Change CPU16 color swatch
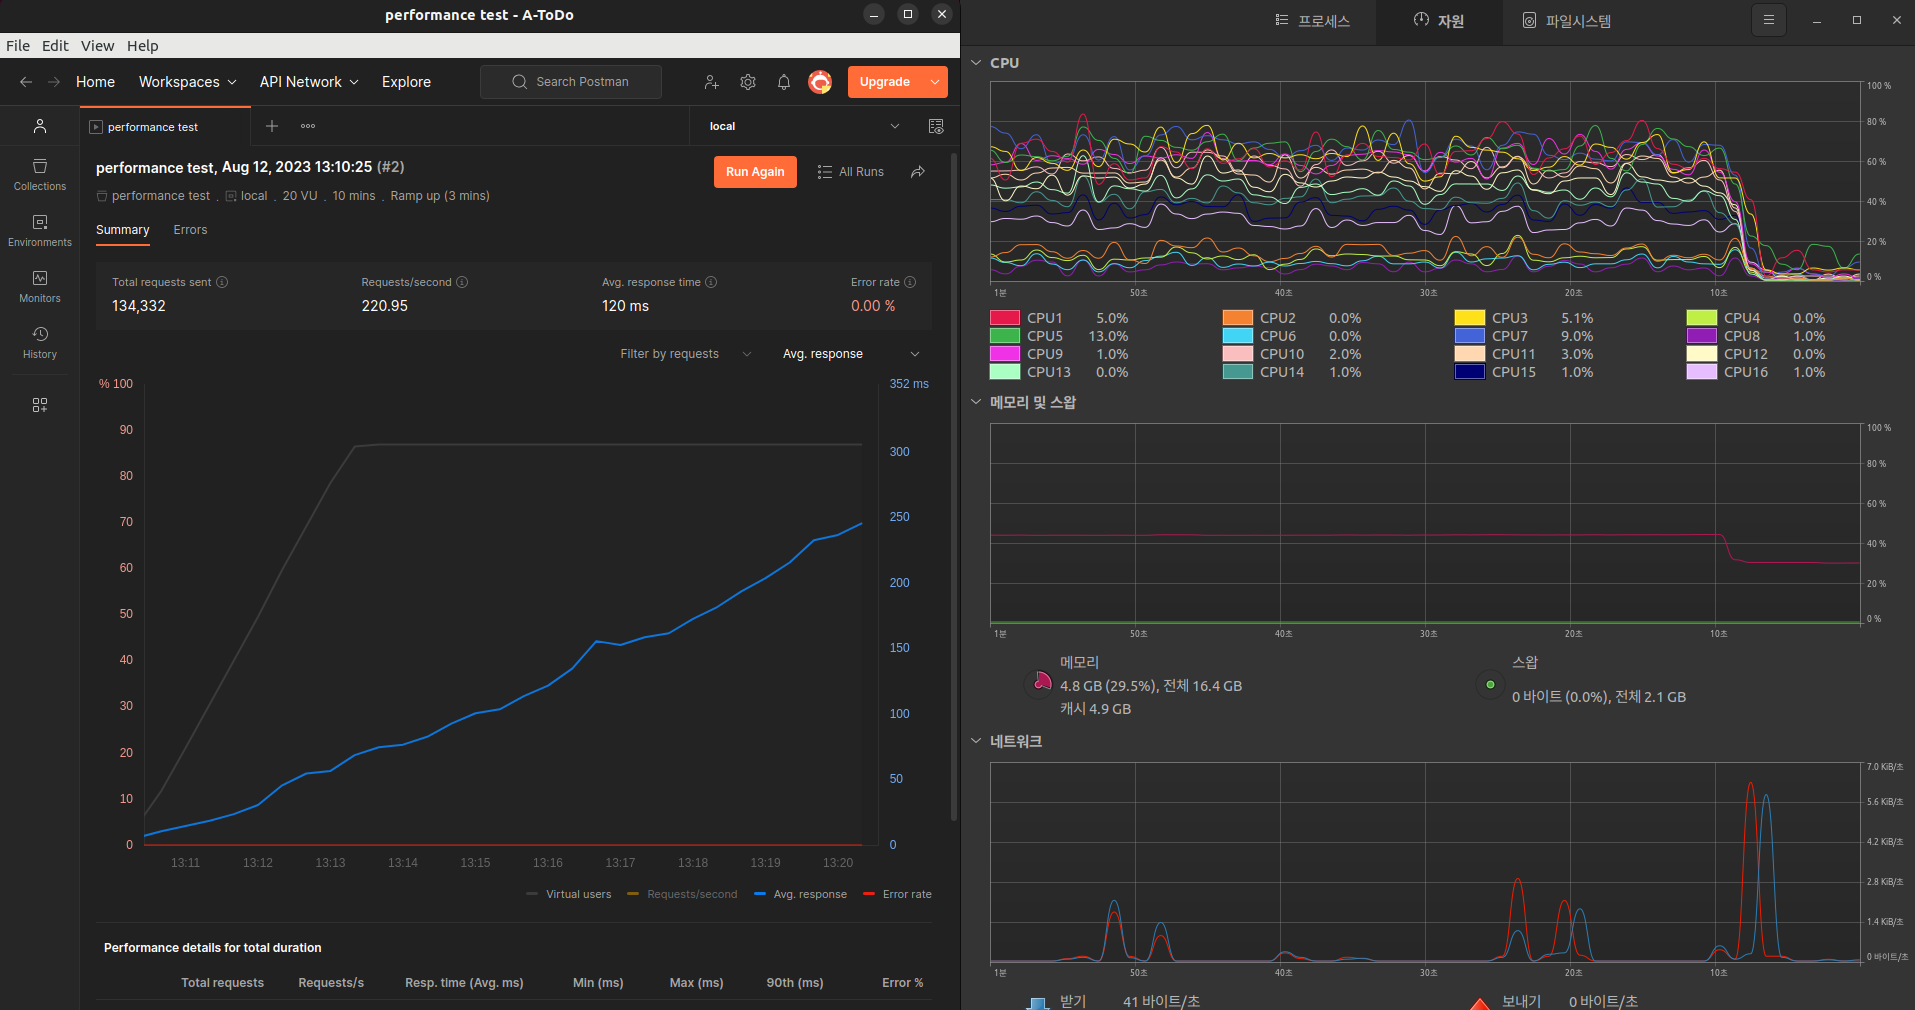This screenshot has width=1915, height=1010. pos(1701,372)
